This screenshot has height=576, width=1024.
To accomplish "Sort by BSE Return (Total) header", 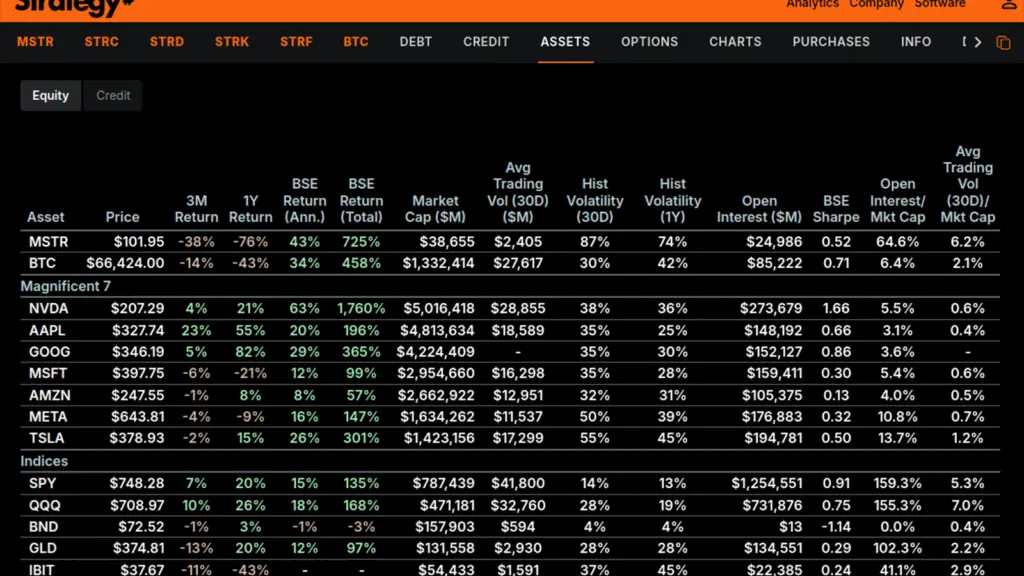I will tap(361, 200).
